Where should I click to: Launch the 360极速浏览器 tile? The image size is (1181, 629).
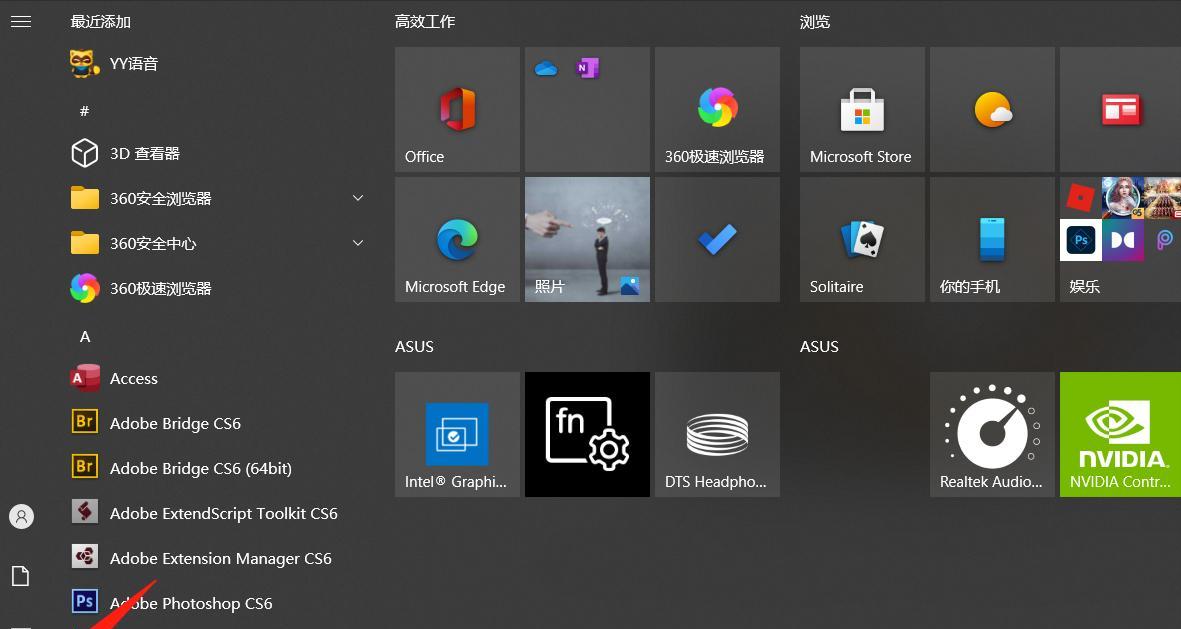click(x=717, y=109)
